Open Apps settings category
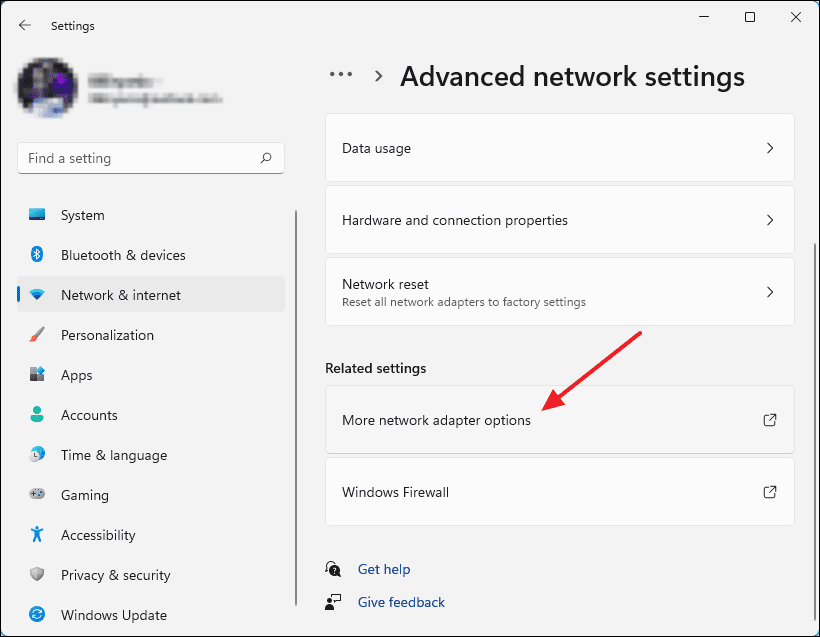This screenshot has width=820, height=637. (x=151, y=374)
